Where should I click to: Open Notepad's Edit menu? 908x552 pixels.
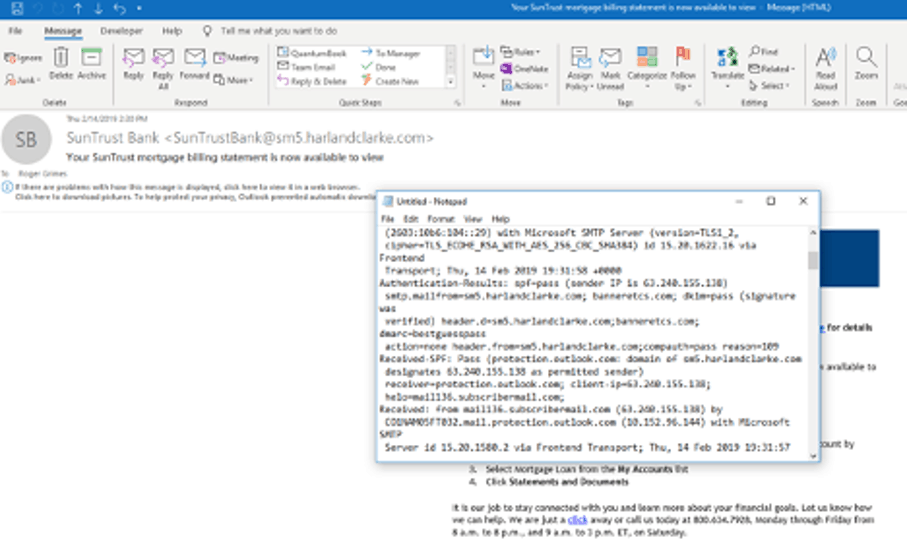[411, 219]
